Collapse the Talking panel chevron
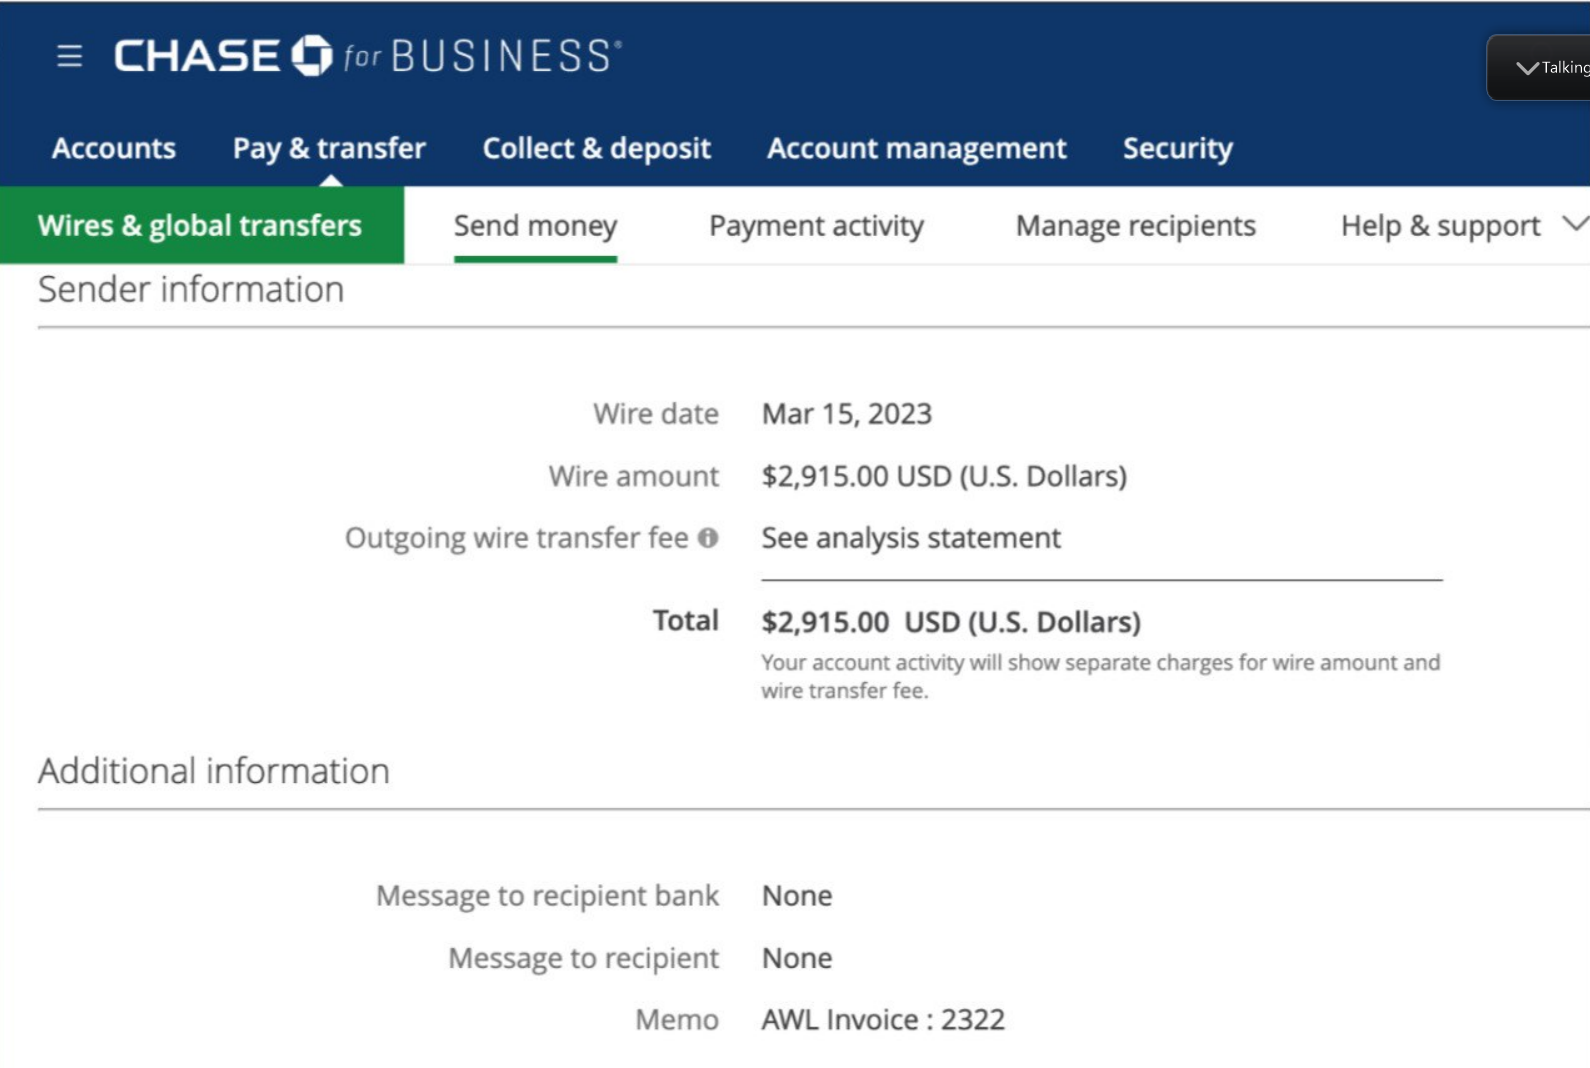 1527,68
